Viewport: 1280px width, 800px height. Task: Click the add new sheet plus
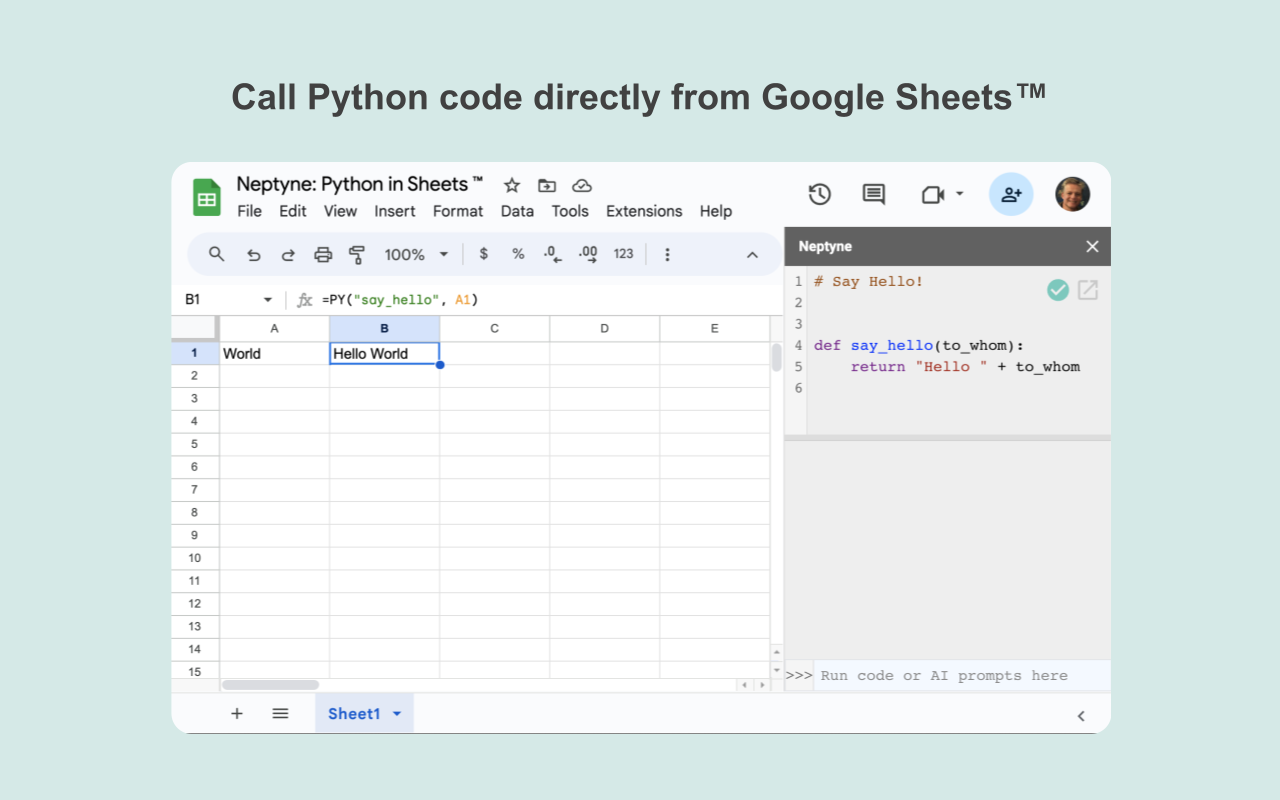pos(237,714)
